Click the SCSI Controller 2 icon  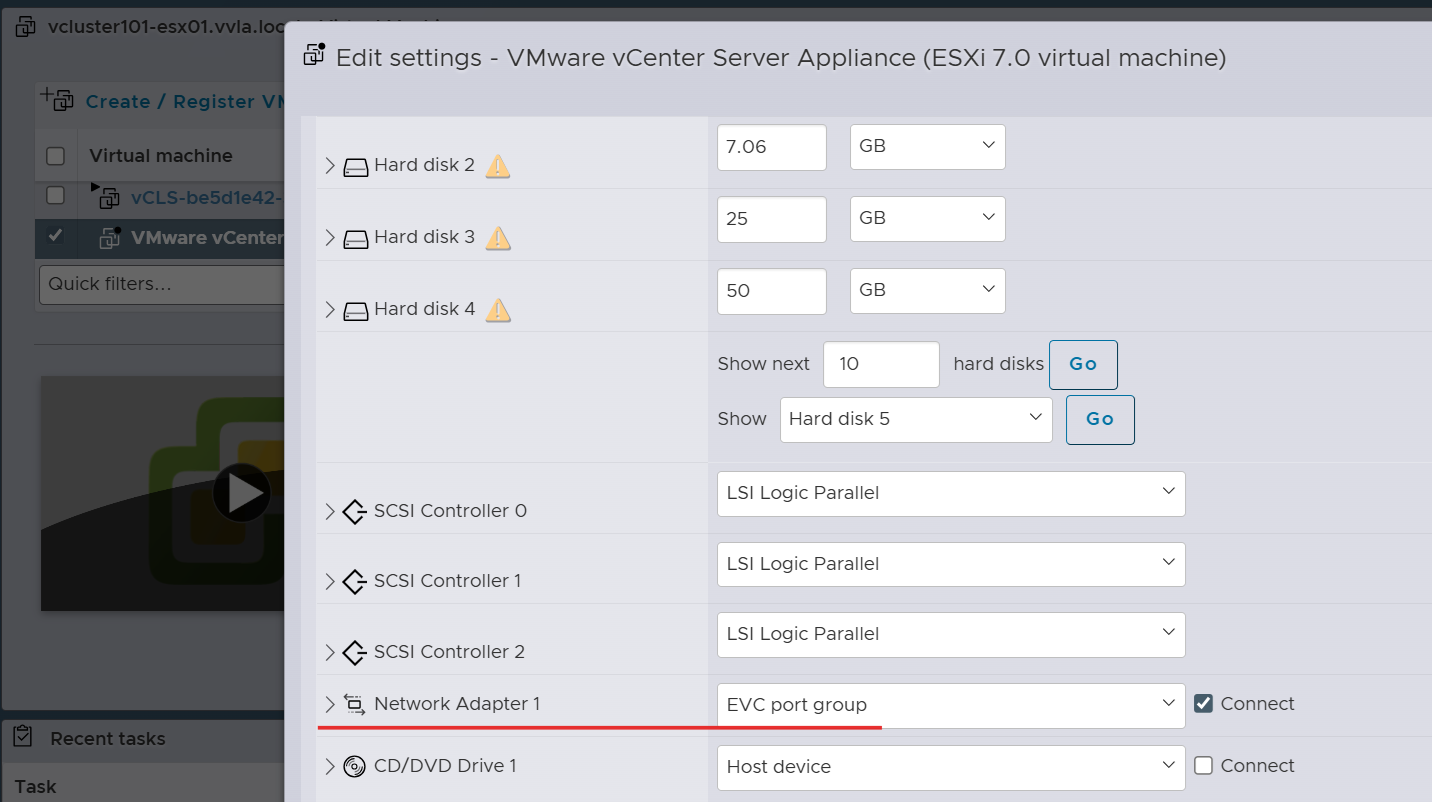pos(355,653)
